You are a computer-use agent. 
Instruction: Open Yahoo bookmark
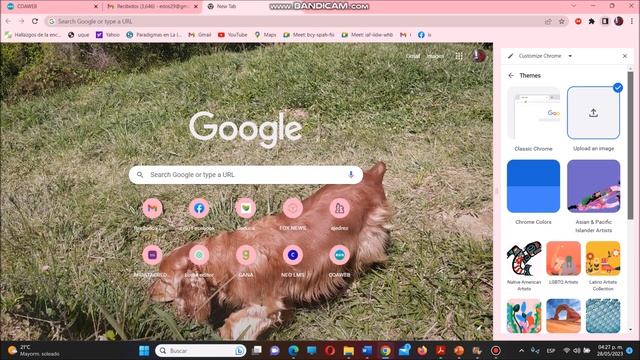(108, 35)
